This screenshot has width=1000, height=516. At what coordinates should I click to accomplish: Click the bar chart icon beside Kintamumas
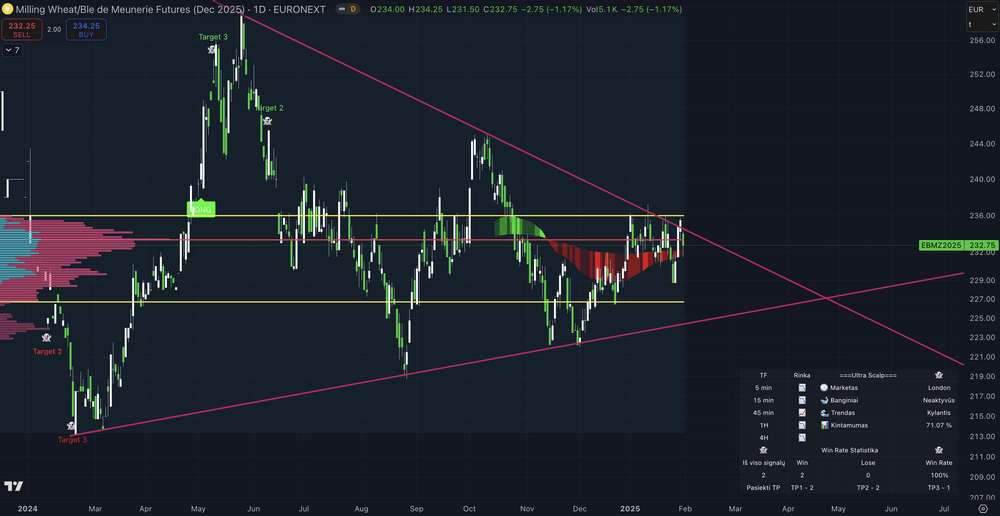click(x=824, y=425)
